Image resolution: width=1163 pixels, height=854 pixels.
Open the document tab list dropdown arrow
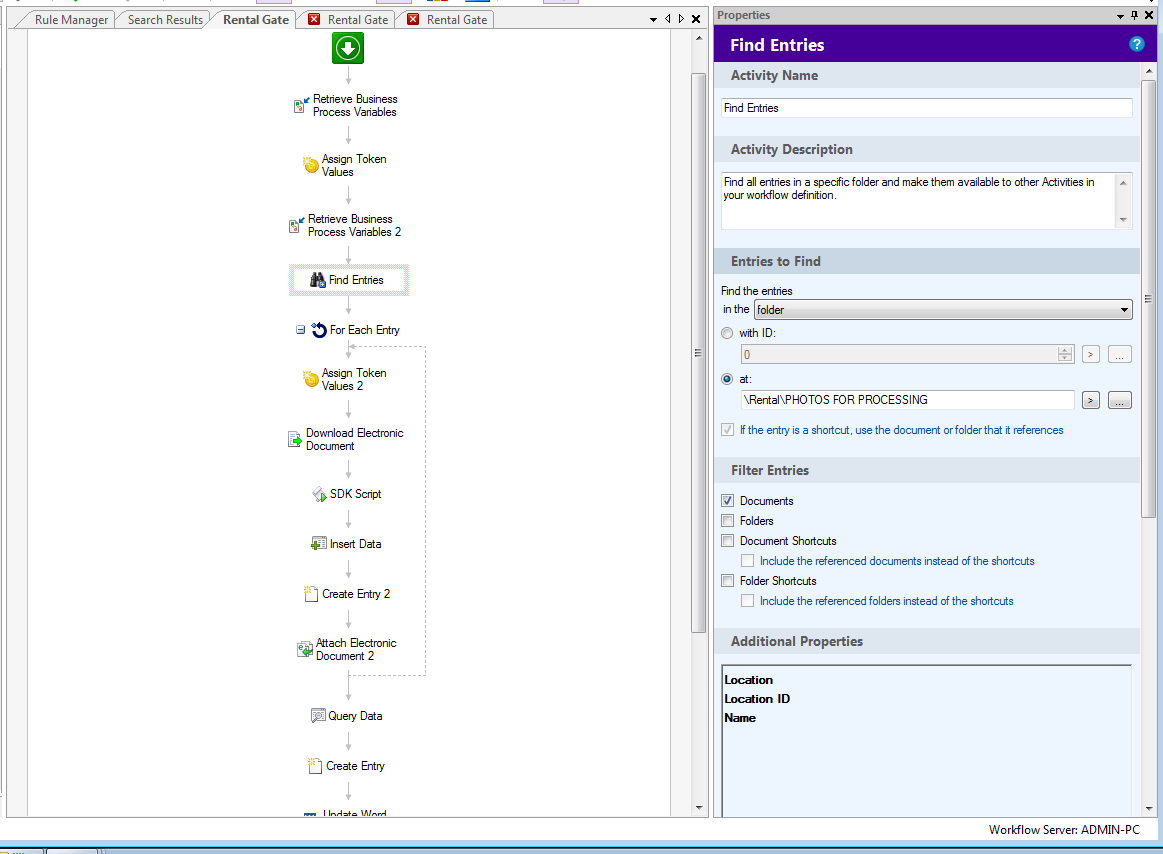pyautogui.click(x=653, y=19)
